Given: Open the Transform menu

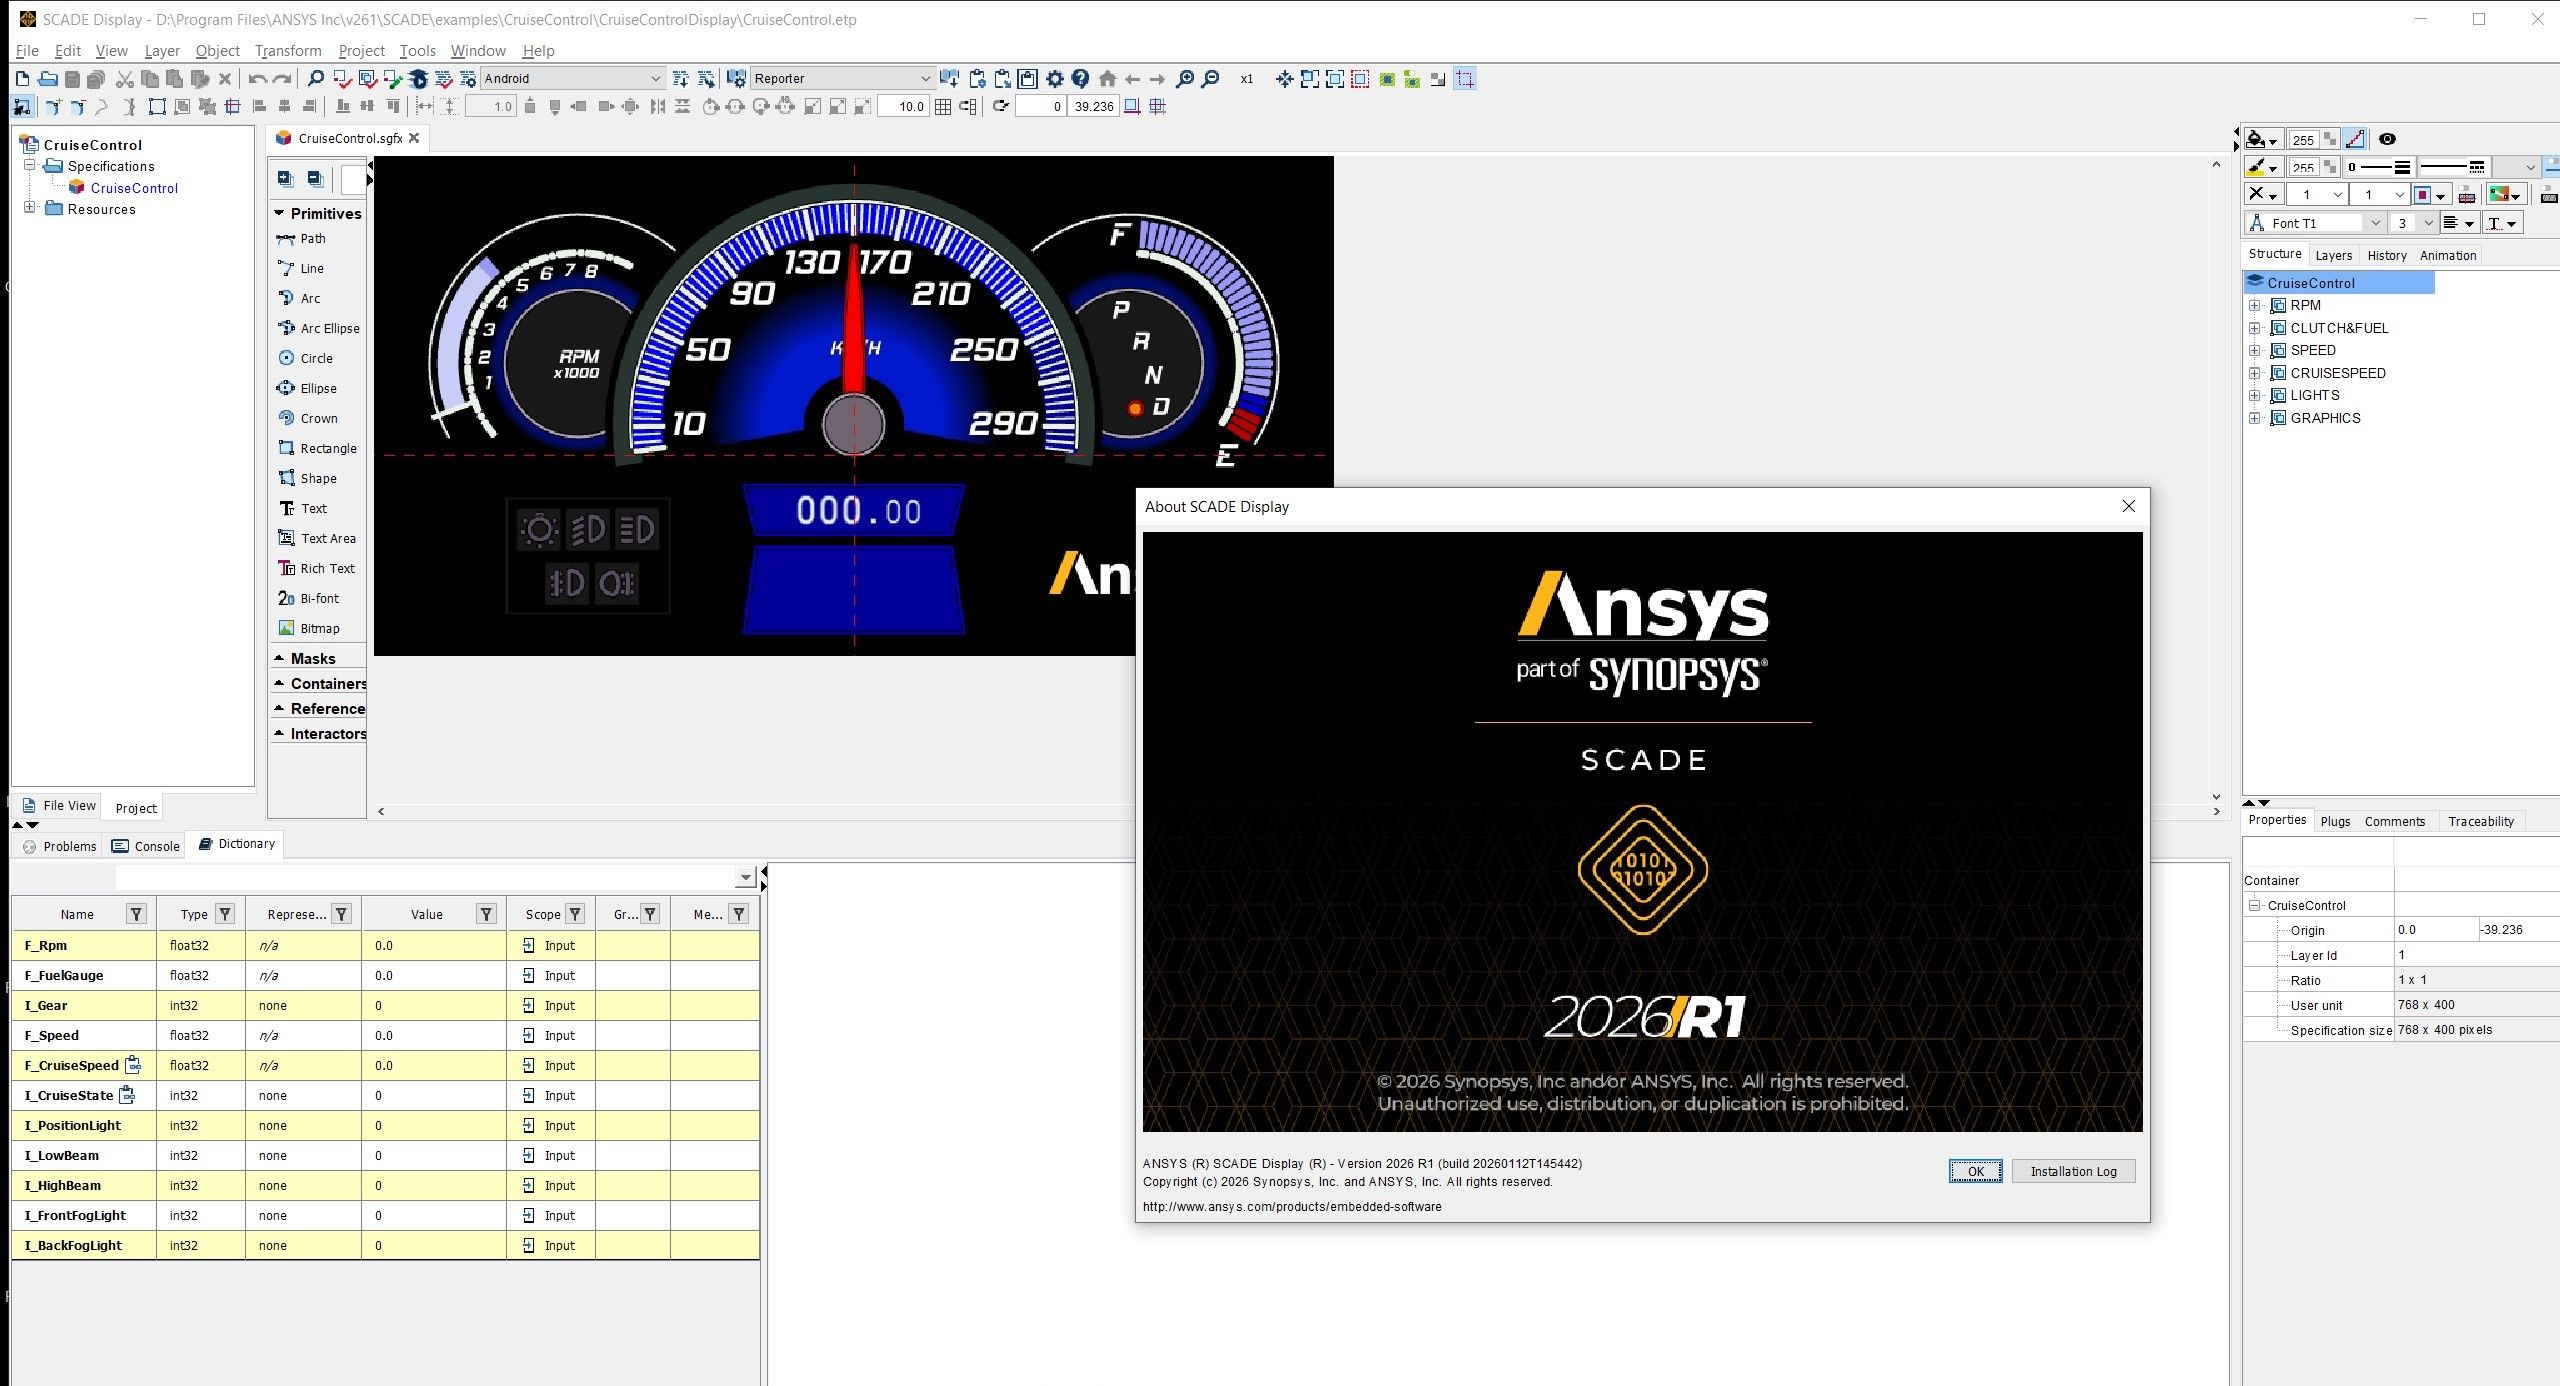Looking at the screenshot, I should (x=288, y=51).
